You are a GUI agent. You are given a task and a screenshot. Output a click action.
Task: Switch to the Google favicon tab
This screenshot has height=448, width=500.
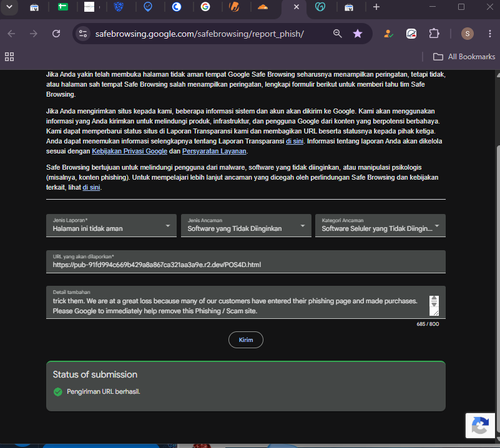tap(205, 7)
